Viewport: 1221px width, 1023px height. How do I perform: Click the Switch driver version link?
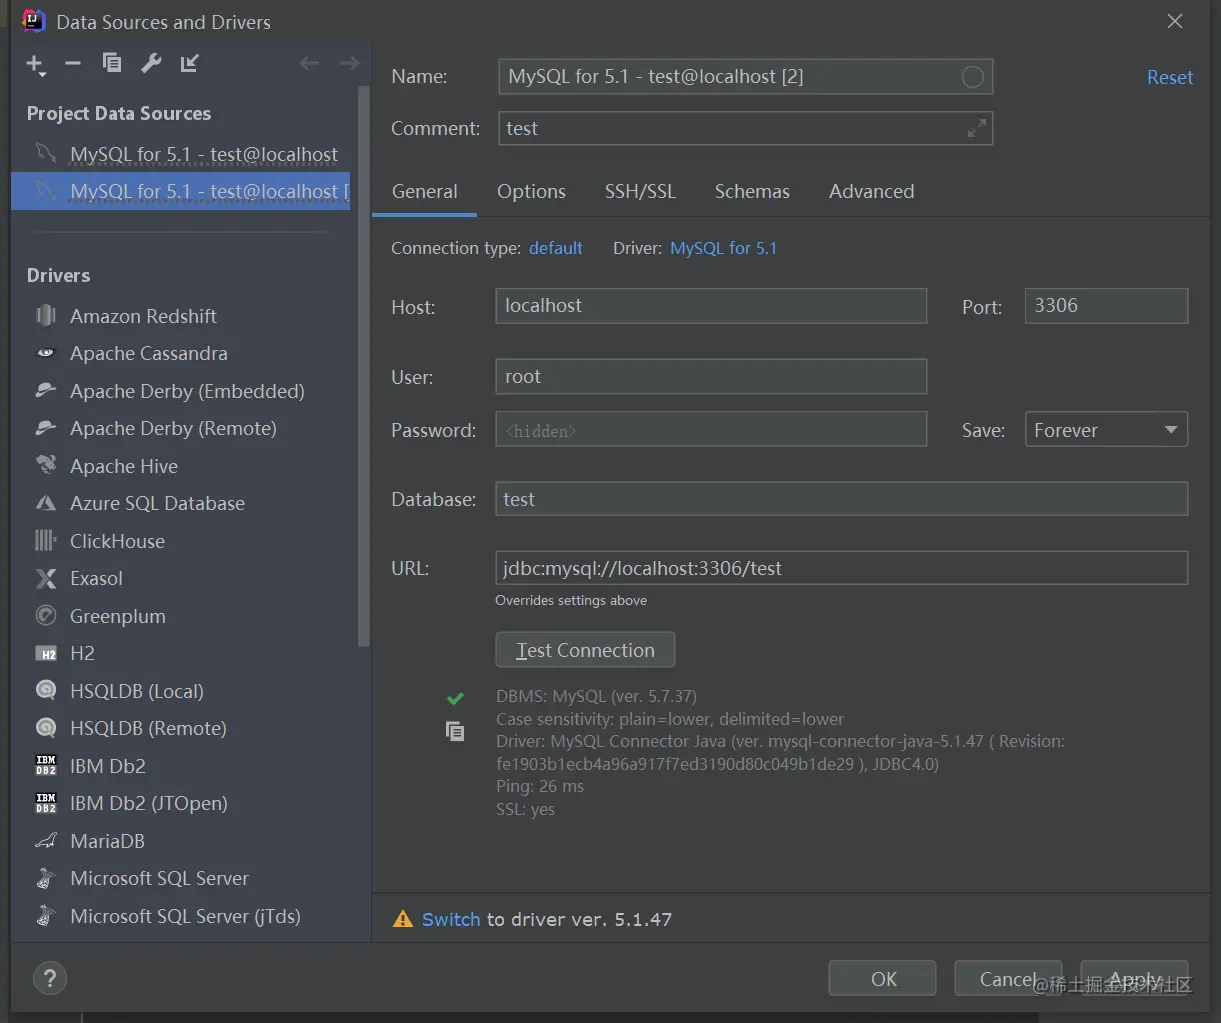pyautogui.click(x=451, y=919)
